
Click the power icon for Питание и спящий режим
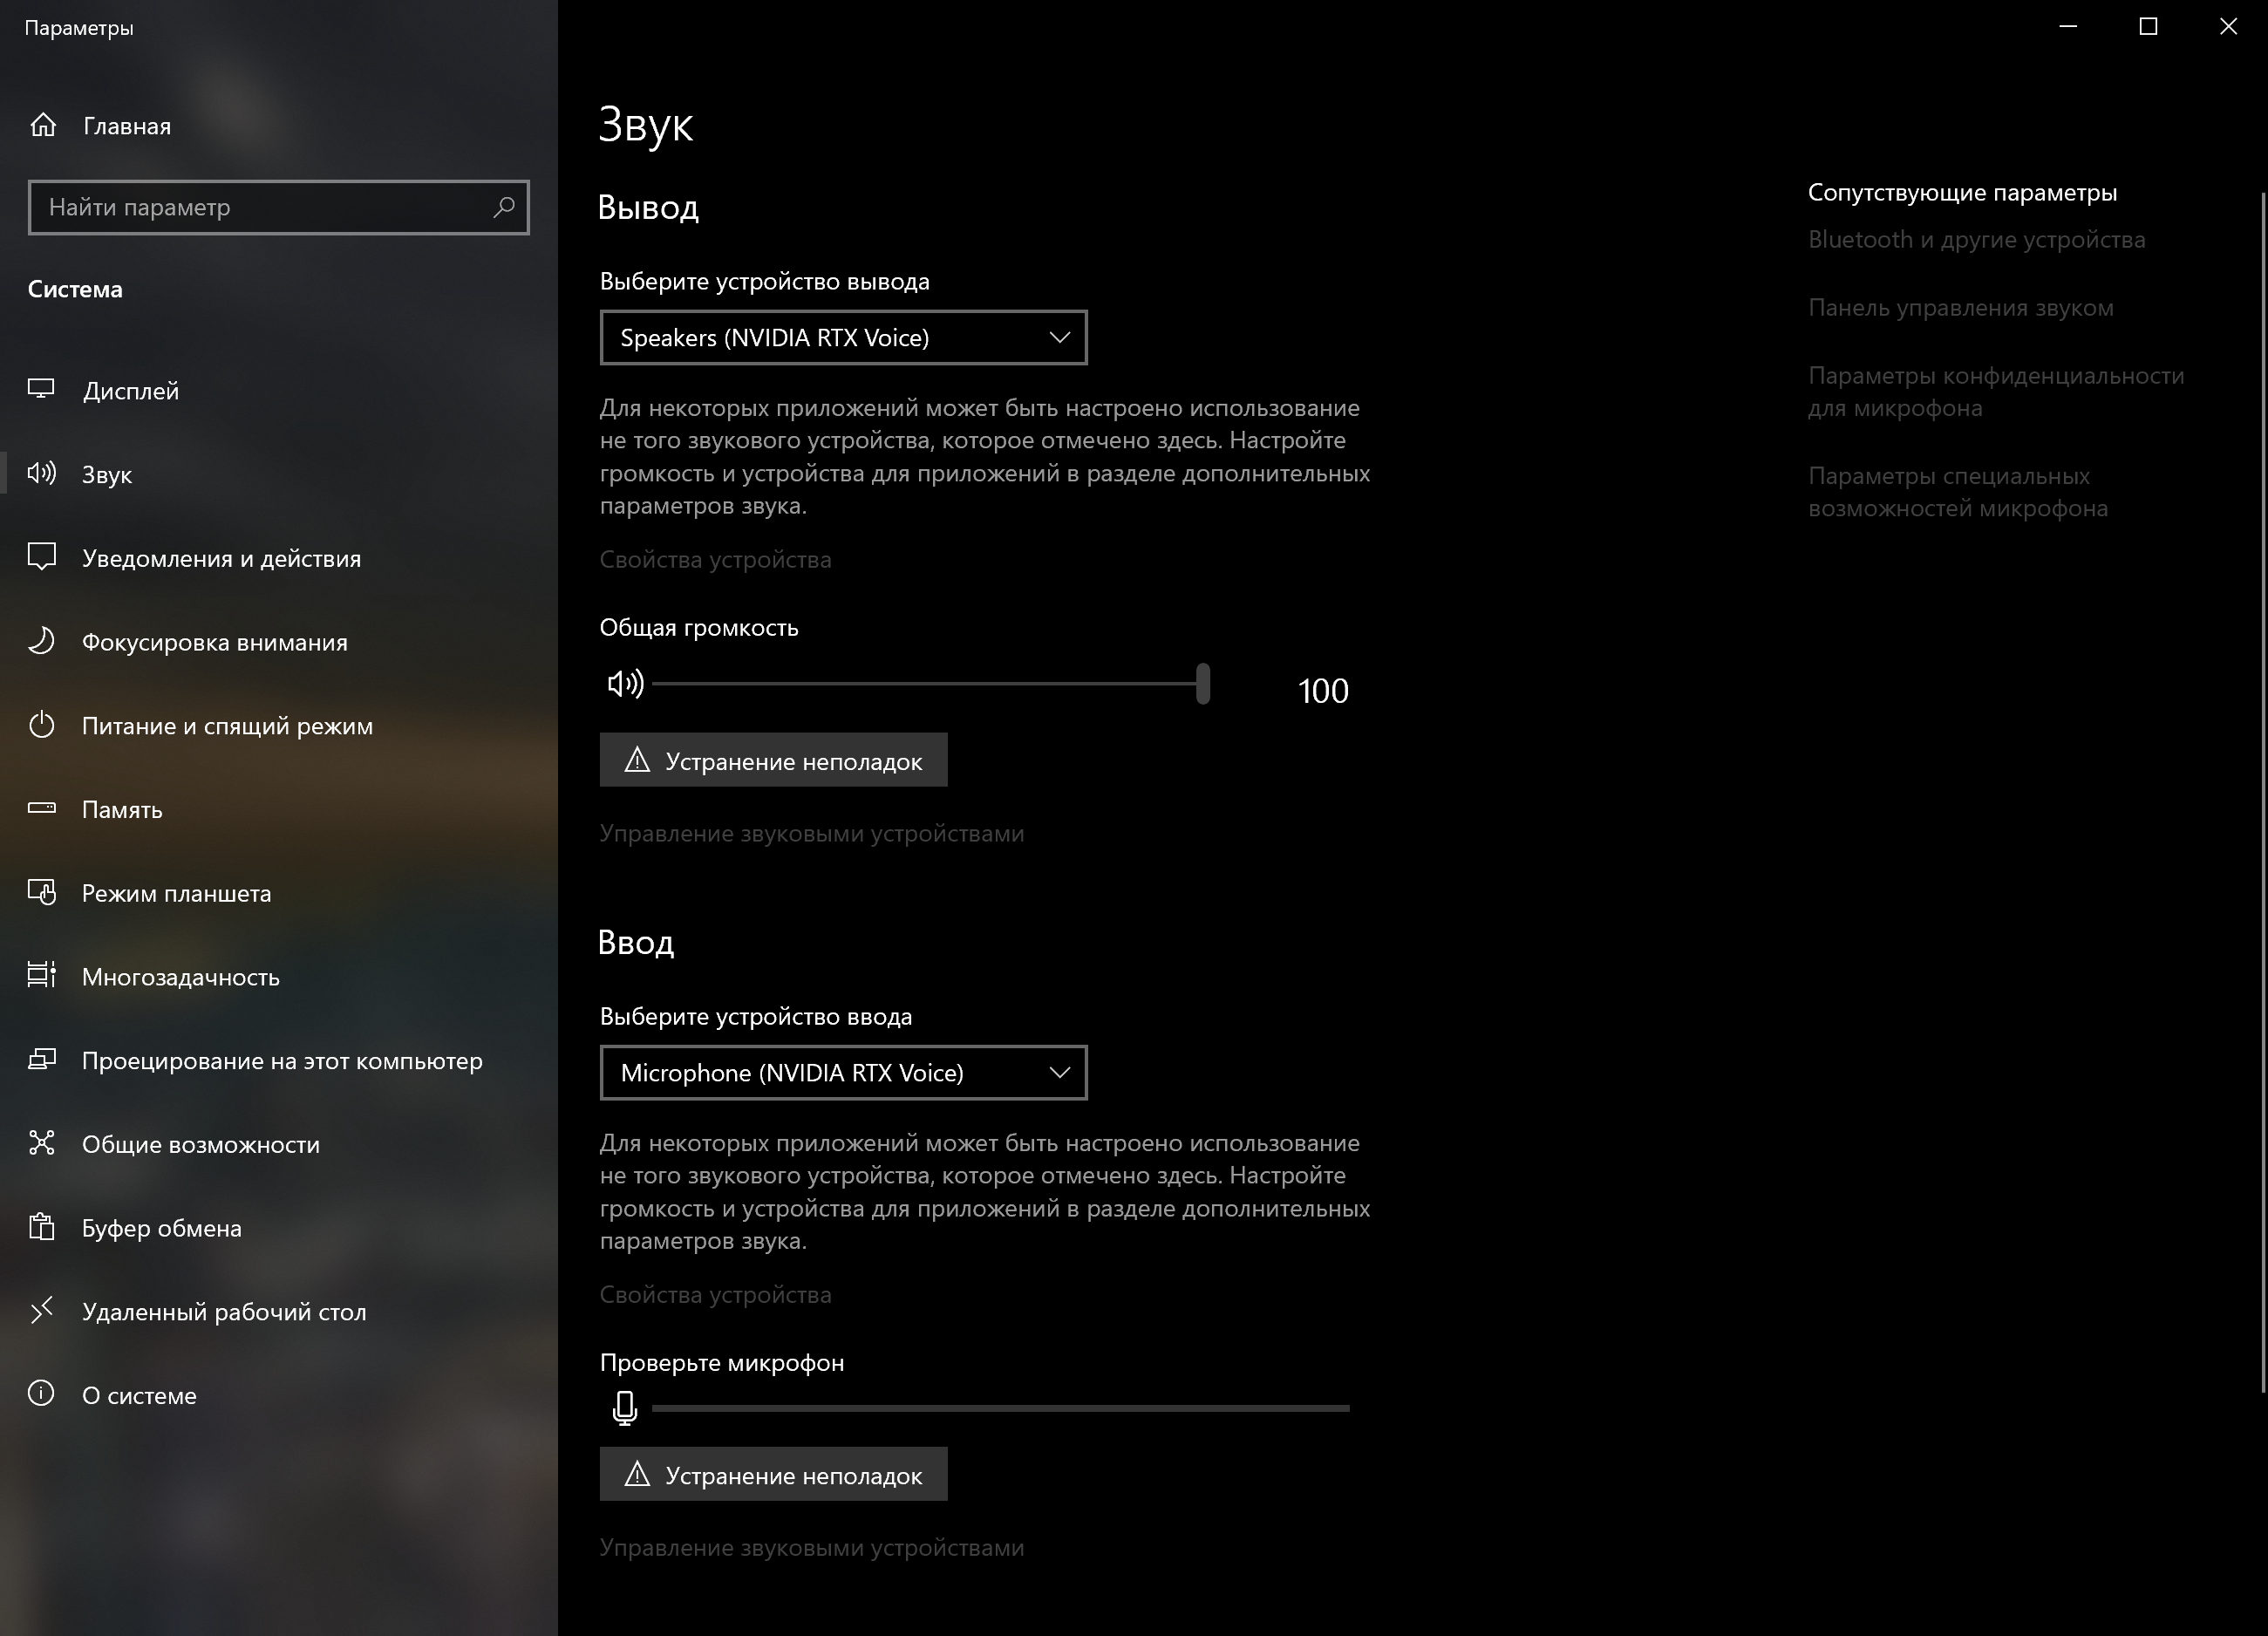tap(41, 725)
